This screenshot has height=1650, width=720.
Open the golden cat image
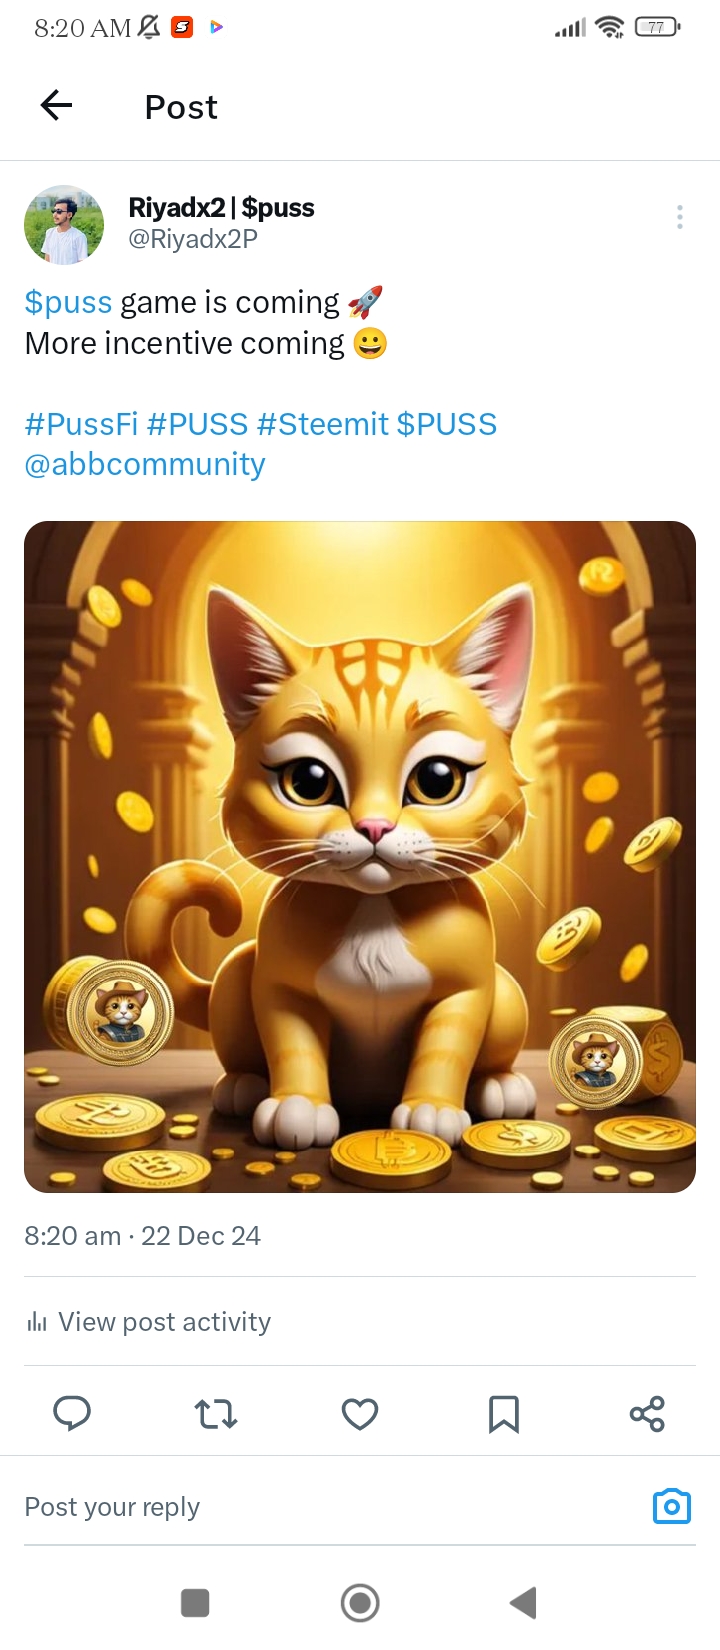[x=360, y=857]
